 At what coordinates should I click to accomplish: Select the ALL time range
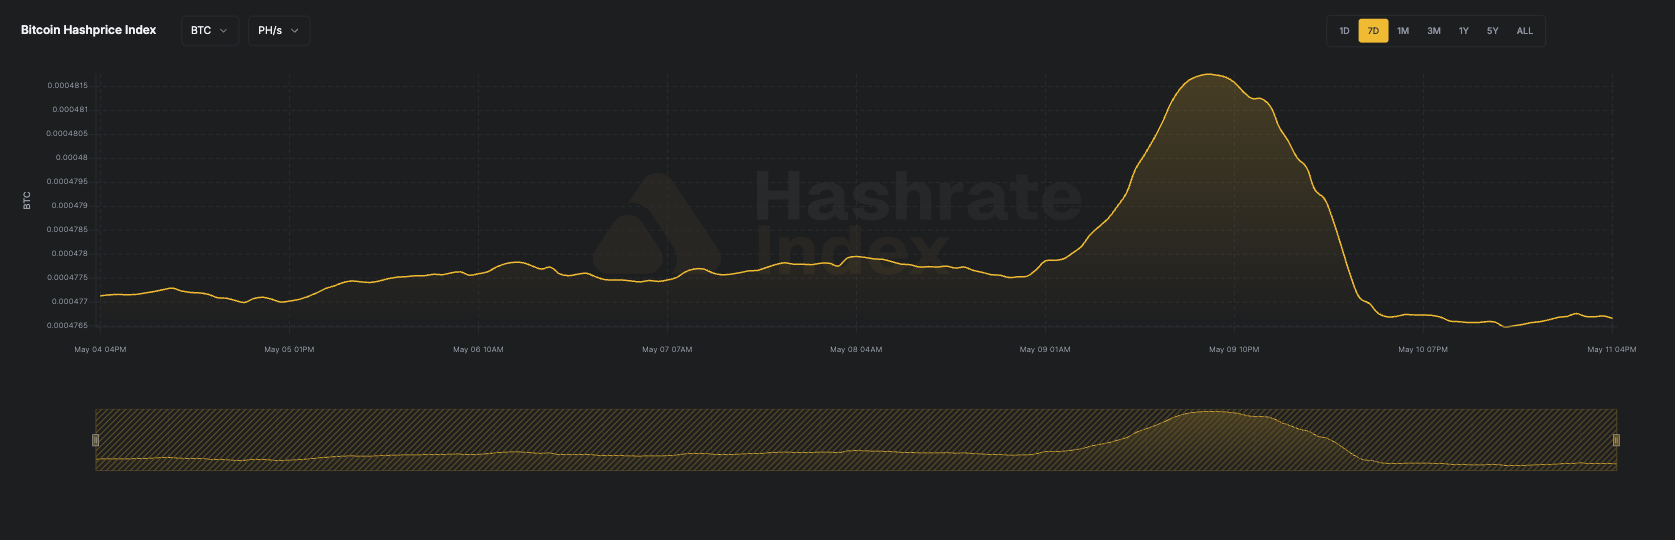click(x=1524, y=31)
